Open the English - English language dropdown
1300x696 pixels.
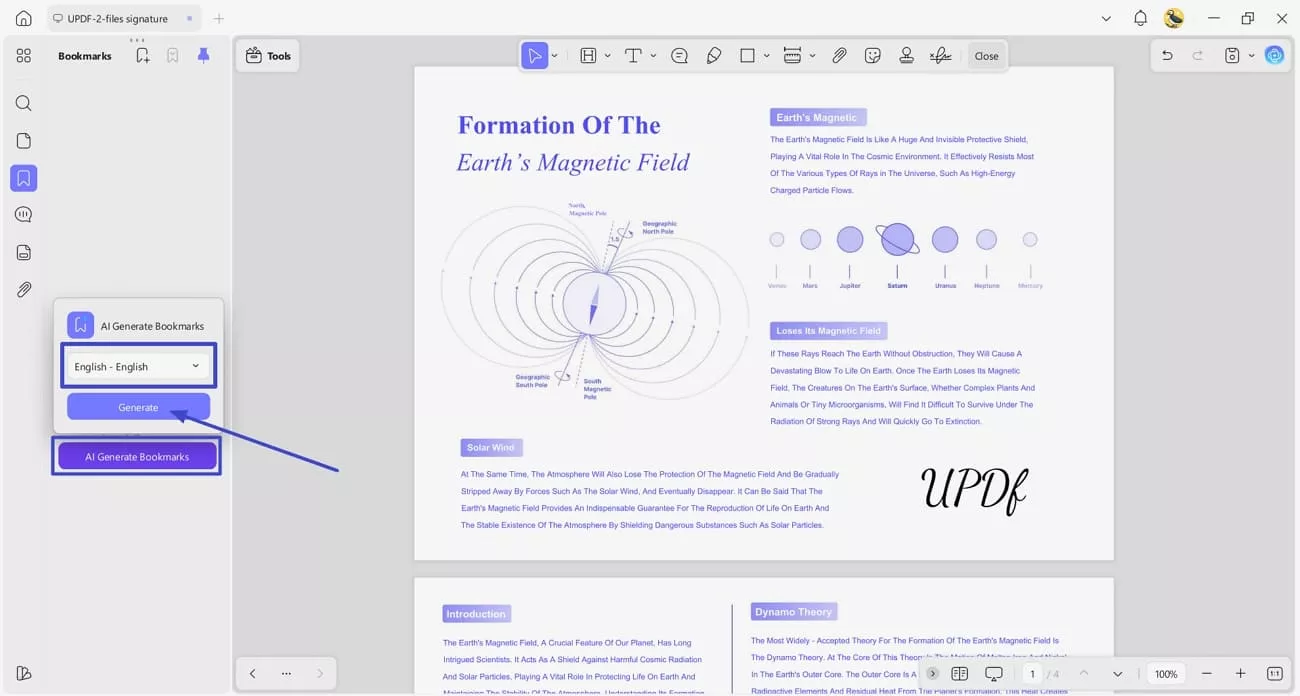(x=138, y=366)
